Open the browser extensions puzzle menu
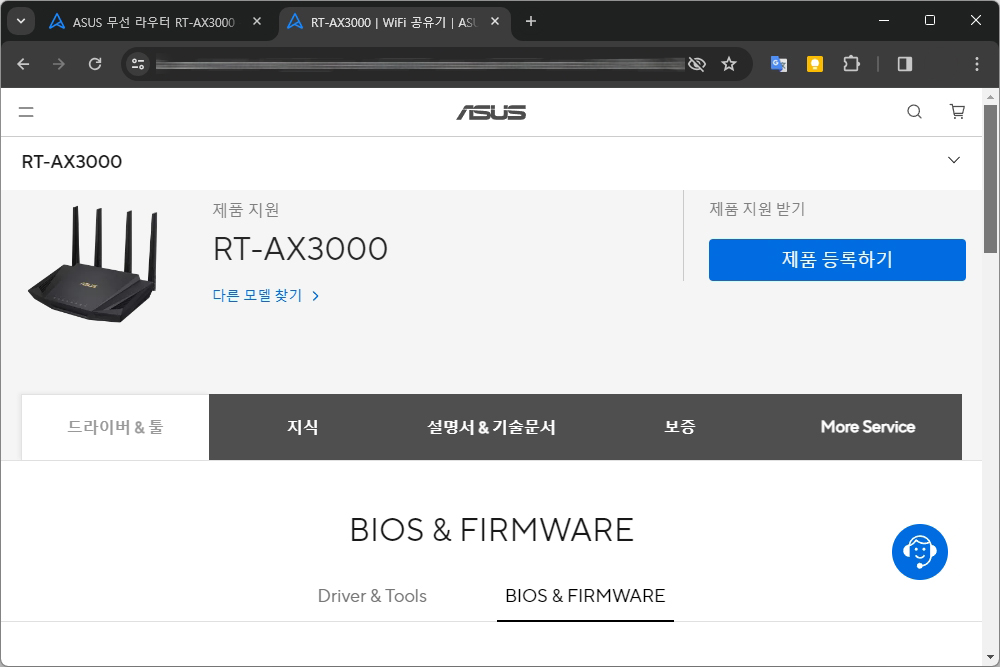1000x667 pixels. tap(851, 64)
